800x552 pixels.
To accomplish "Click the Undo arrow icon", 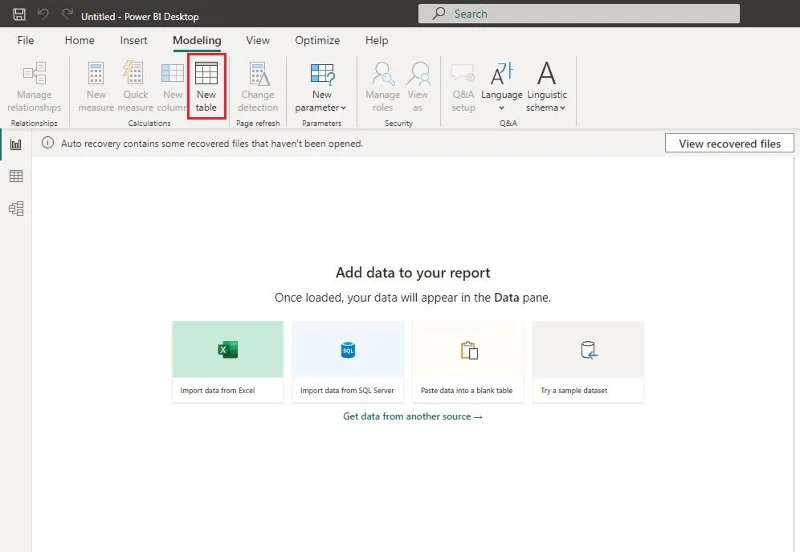I will coord(43,14).
